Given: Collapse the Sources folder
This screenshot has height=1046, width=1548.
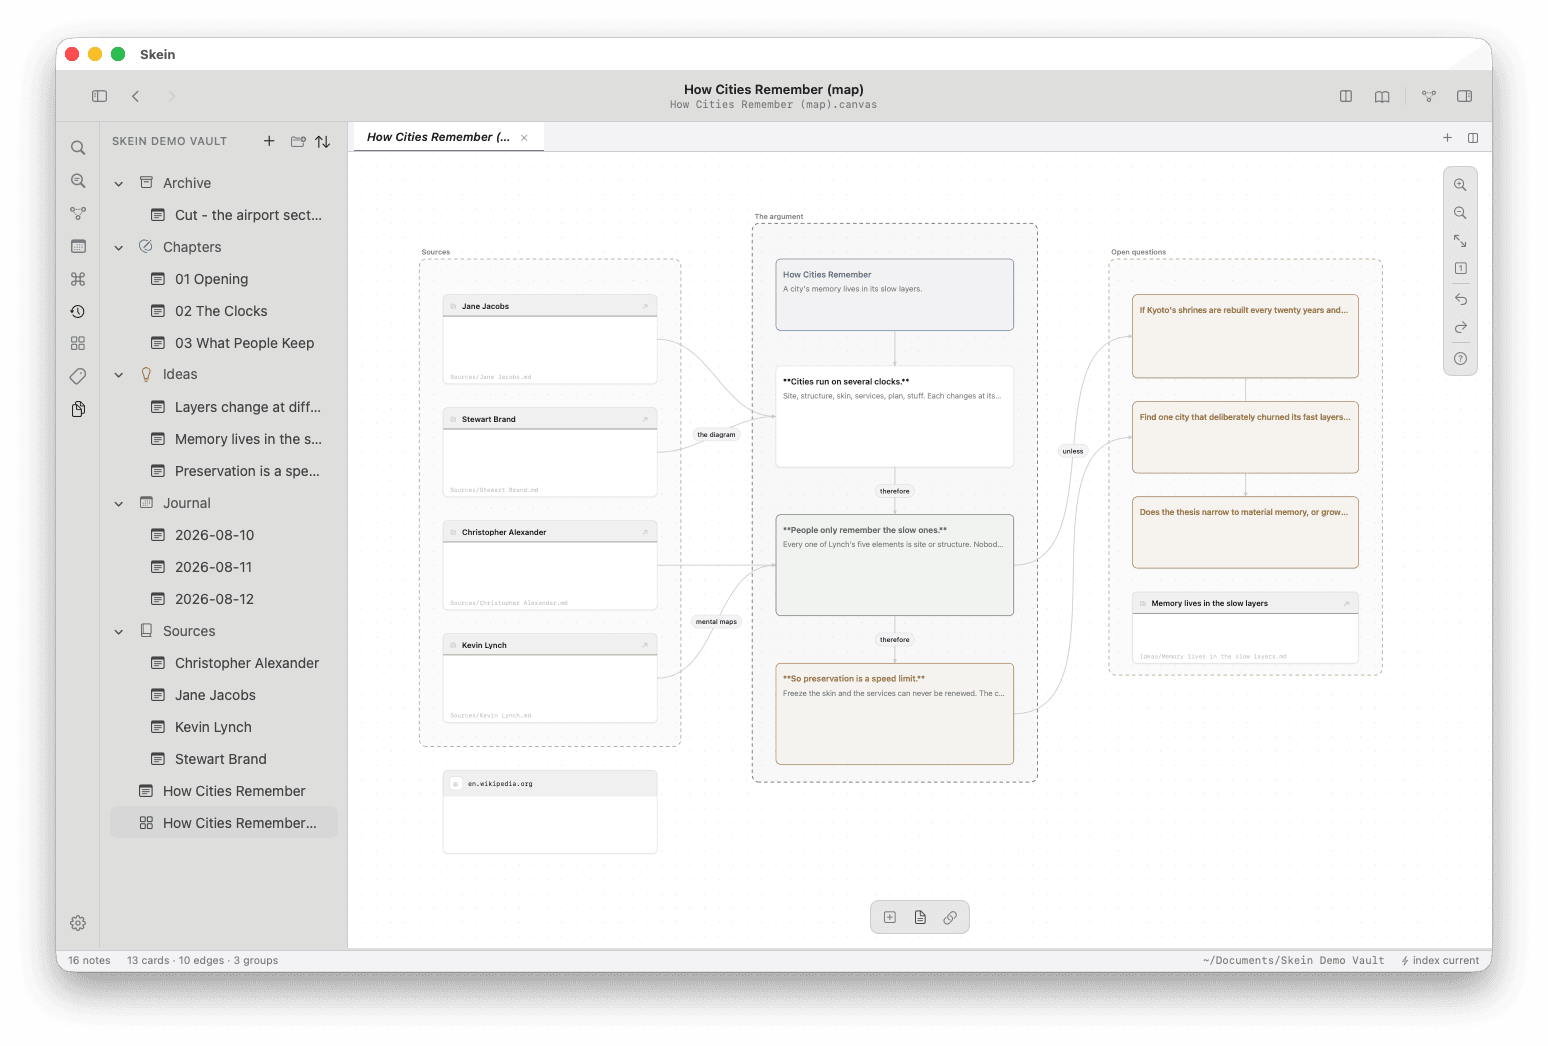Looking at the screenshot, I should (x=119, y=632).
